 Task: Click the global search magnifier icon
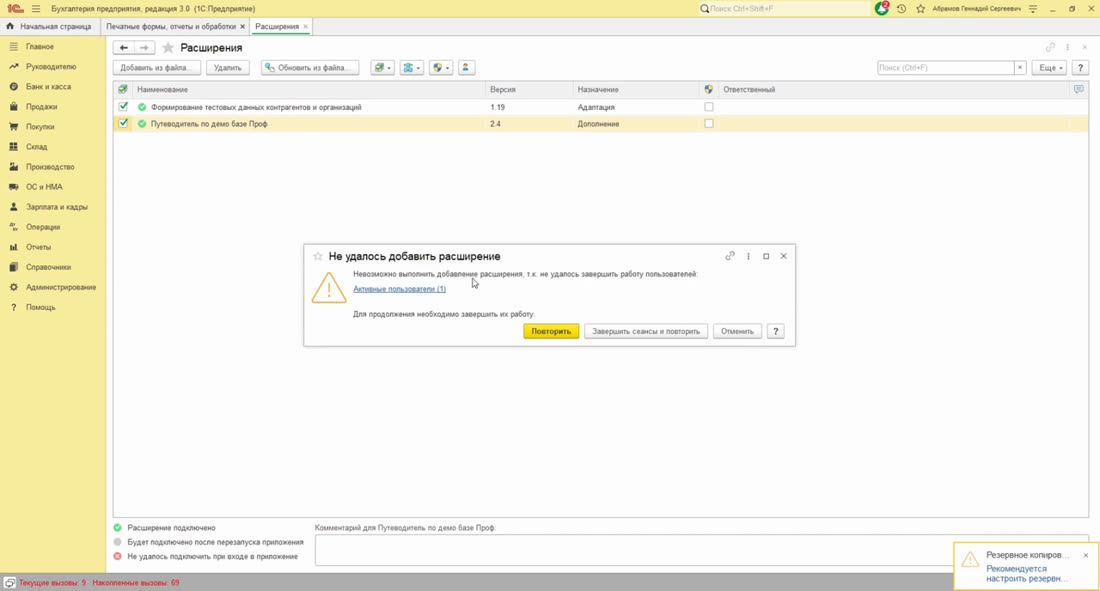pos(704,8)
